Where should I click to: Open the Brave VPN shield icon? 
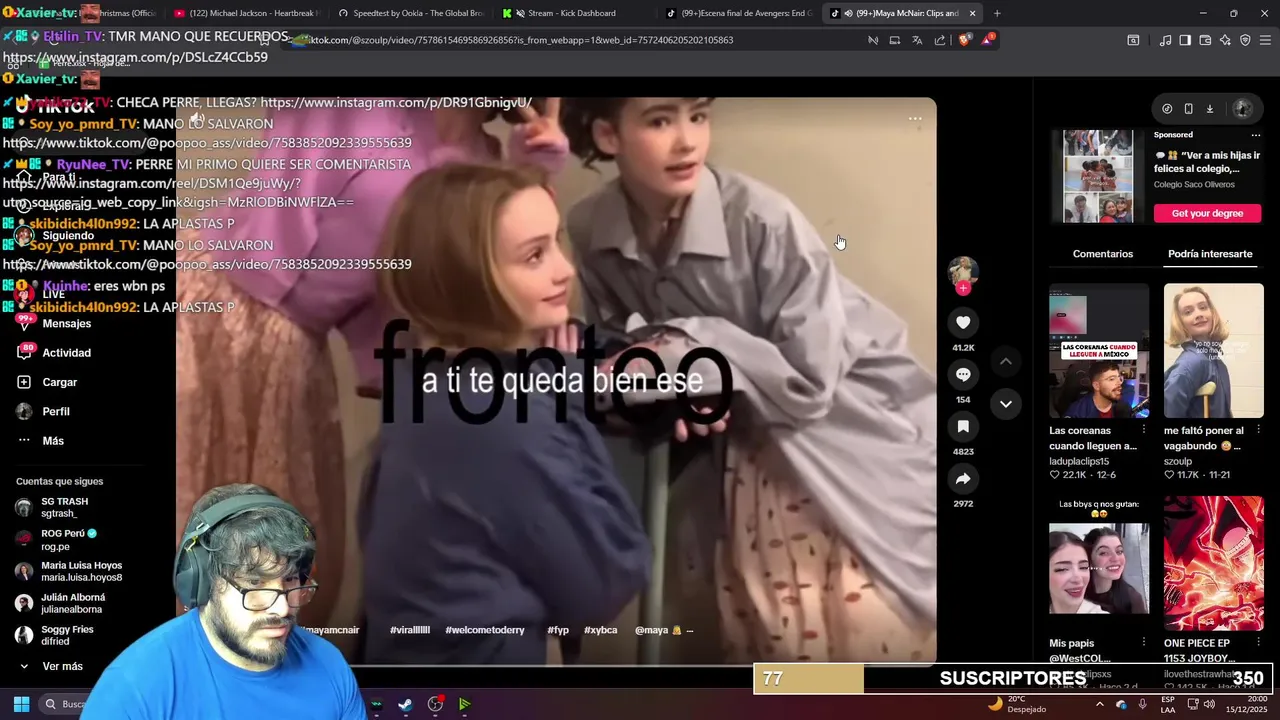pyautogui.click(x=1245, y=40)
